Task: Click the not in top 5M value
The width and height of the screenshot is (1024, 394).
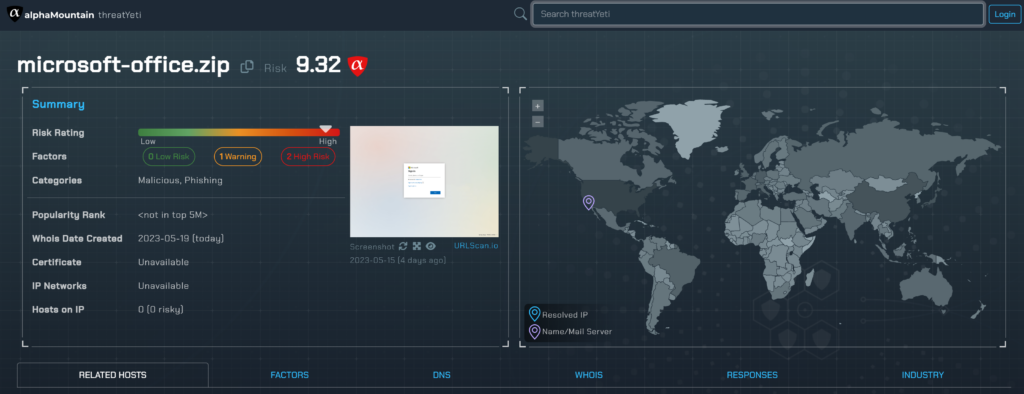Action: [x=173, y=215]
